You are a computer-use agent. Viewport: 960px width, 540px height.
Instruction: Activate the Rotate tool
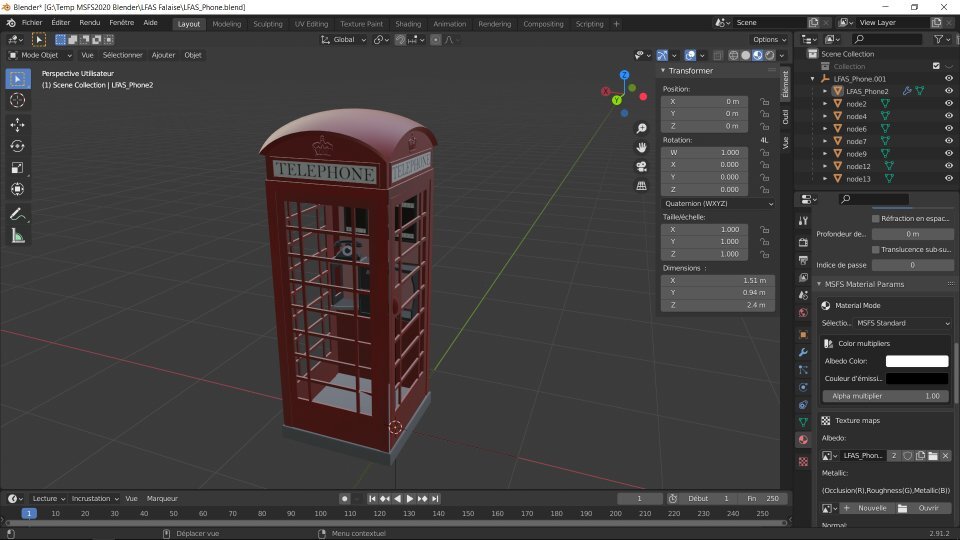[17, 146]
